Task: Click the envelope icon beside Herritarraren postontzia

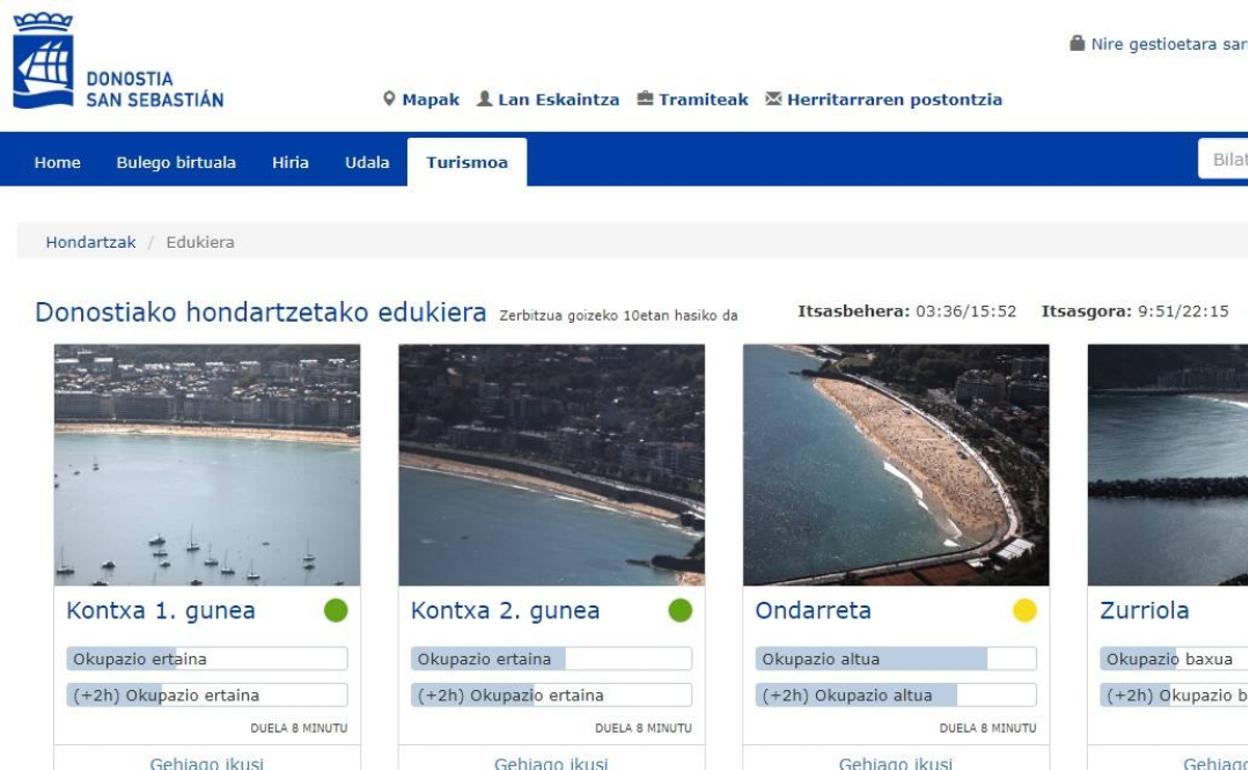Action: [x=773, y=100]
